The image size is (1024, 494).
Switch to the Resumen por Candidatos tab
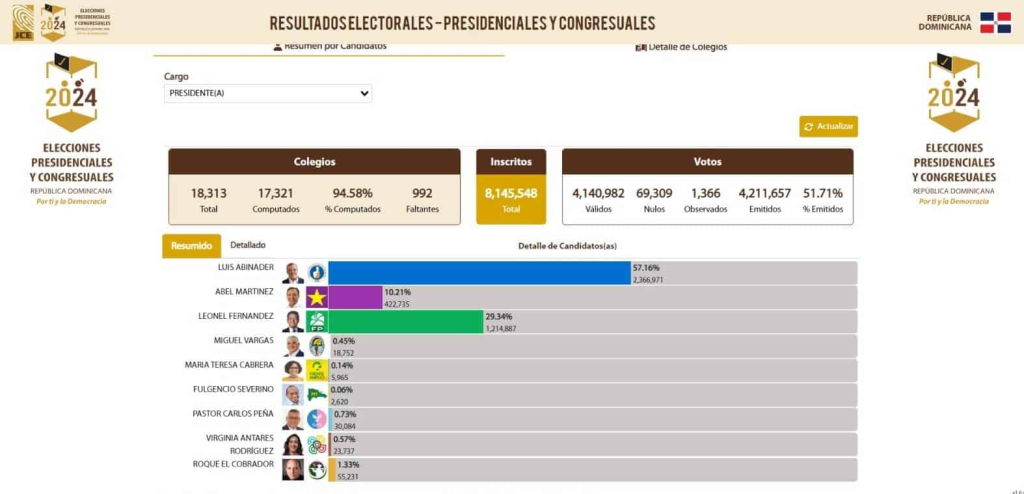click(329, 46)
